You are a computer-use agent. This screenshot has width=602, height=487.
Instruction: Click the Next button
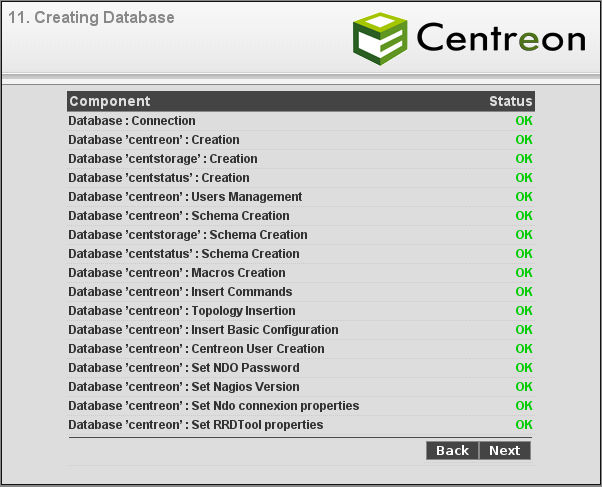(504, 451)
